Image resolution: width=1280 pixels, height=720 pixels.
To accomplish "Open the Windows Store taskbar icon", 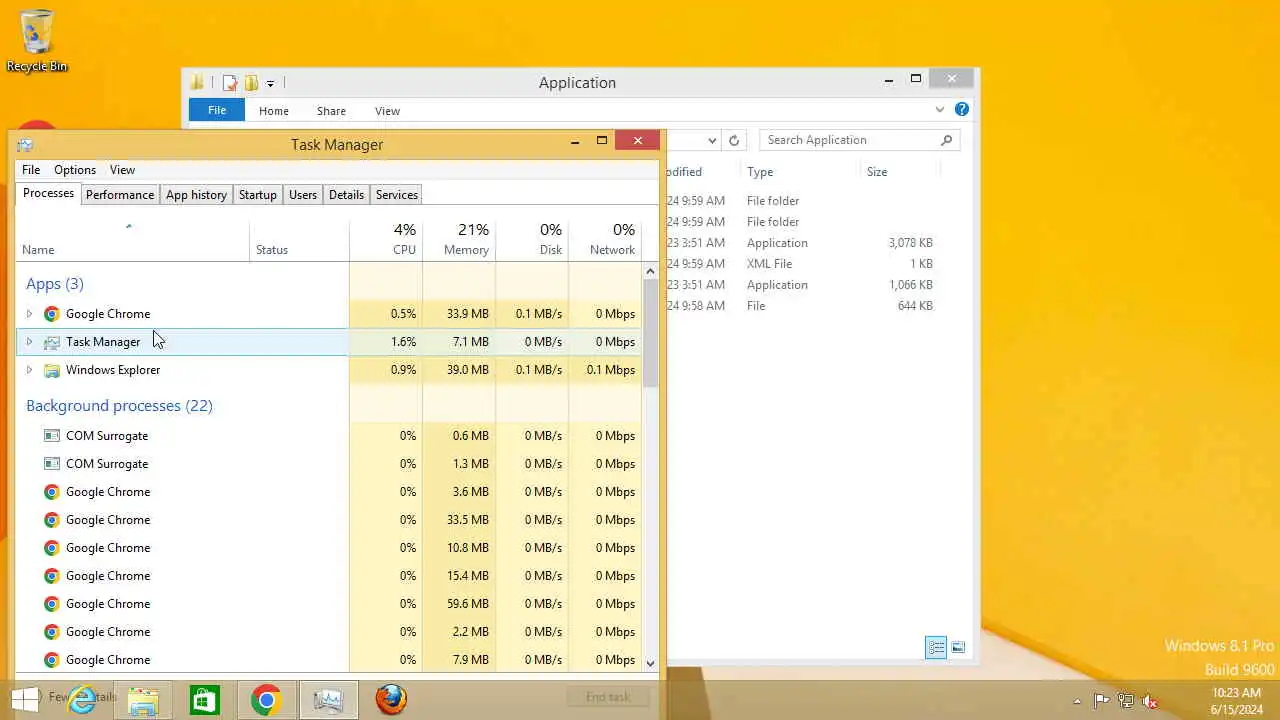I will click(x=204, y=700).
